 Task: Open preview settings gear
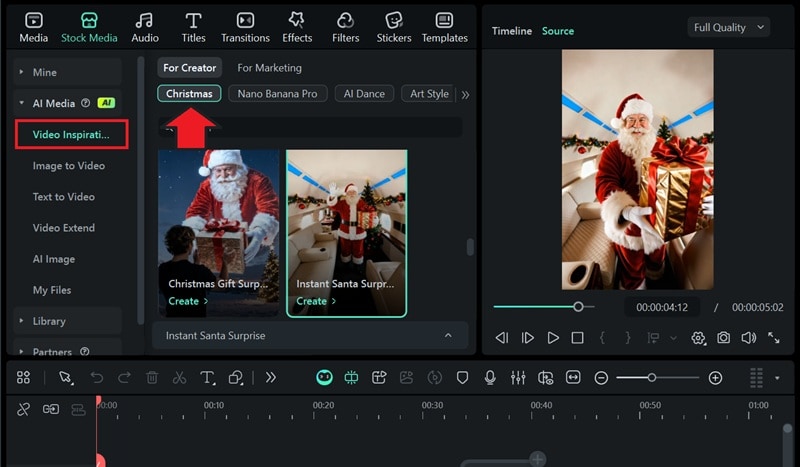[698, 337]
